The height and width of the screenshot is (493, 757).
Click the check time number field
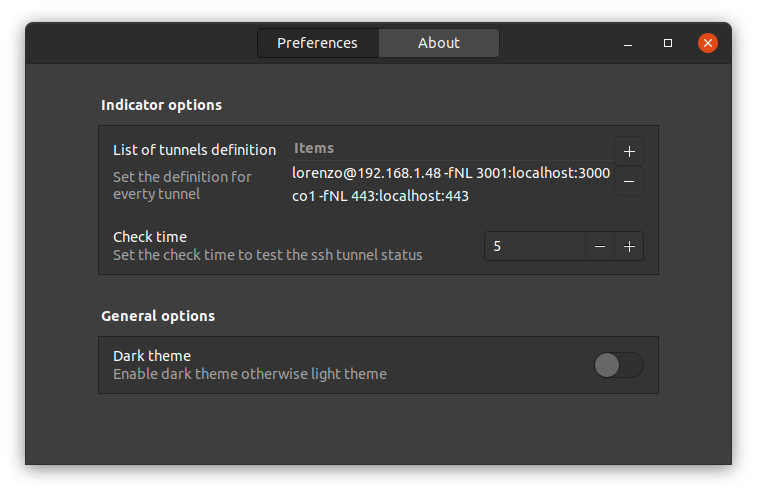click(535, 246)
